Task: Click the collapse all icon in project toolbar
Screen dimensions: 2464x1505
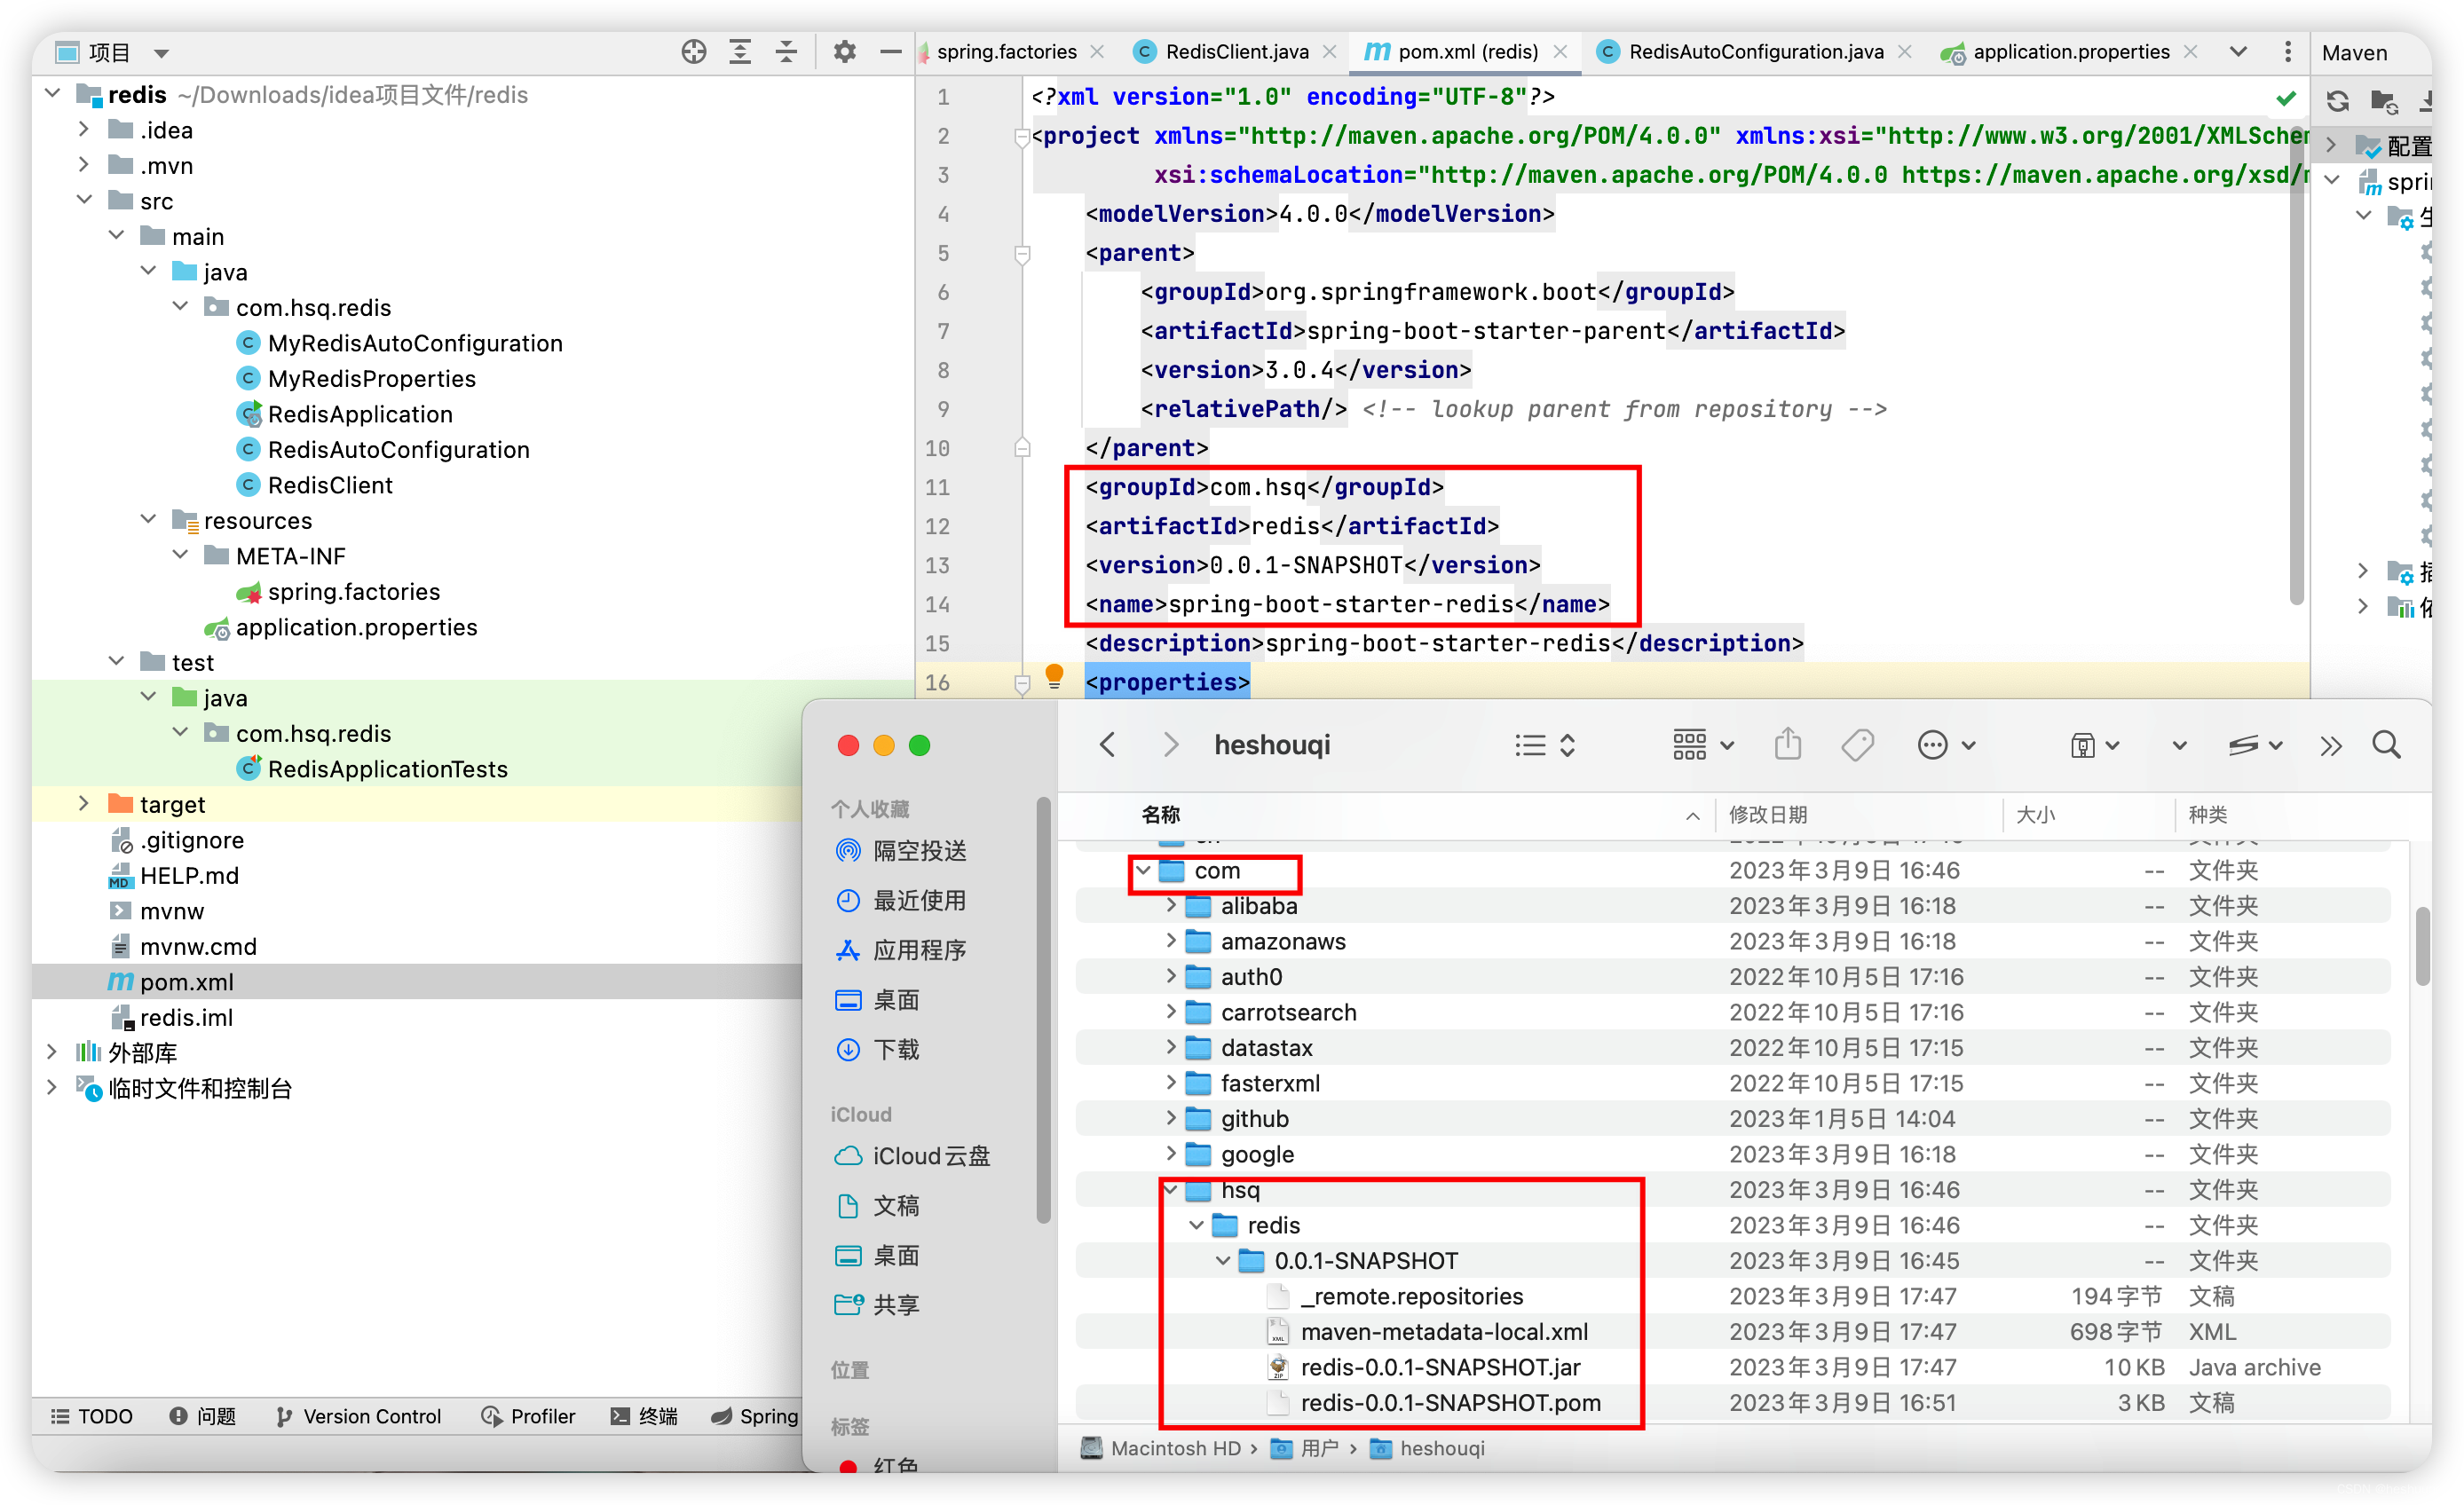Action: [787, 52]
